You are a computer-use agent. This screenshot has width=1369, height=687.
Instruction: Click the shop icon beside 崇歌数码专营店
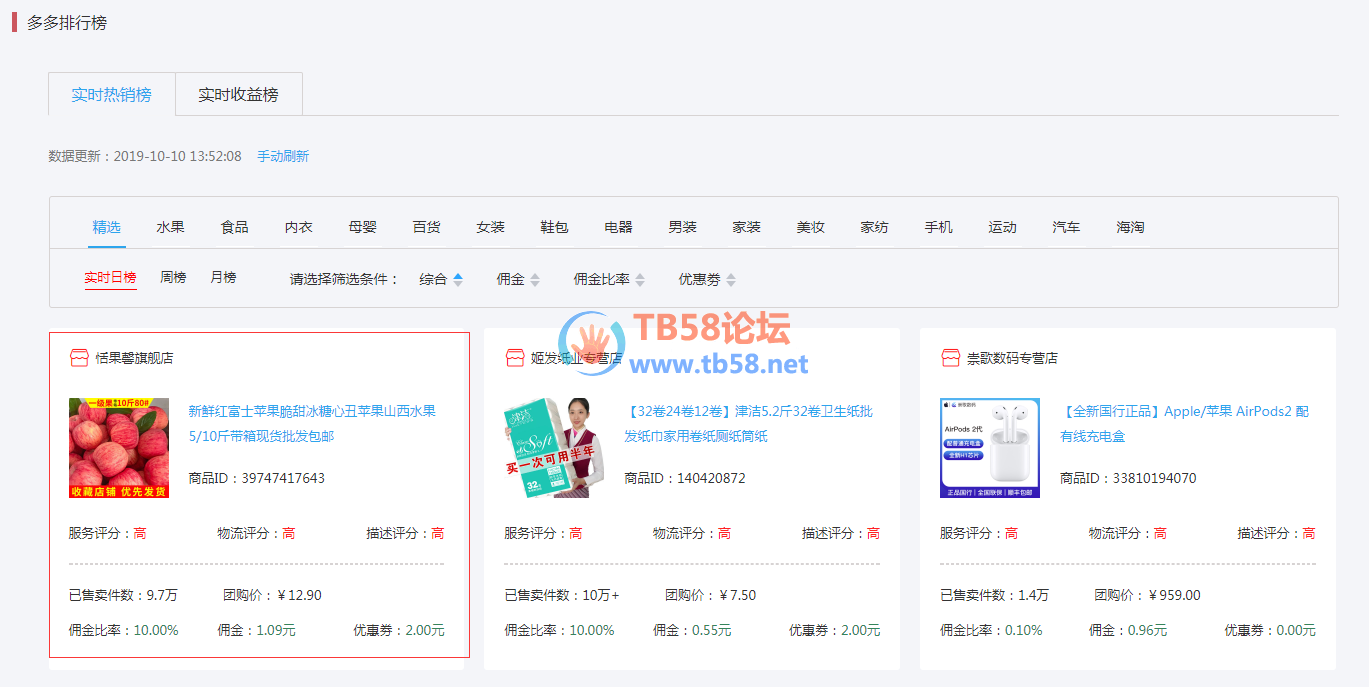(x=951, y=358)
